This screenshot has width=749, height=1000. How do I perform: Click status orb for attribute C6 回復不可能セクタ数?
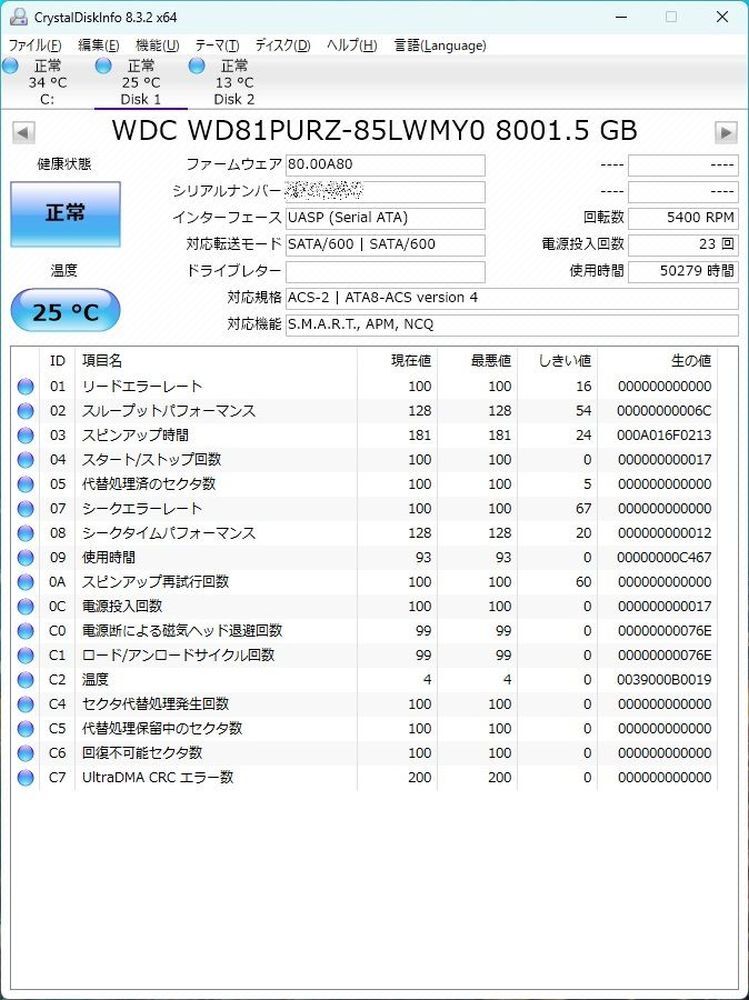point(26,753)
